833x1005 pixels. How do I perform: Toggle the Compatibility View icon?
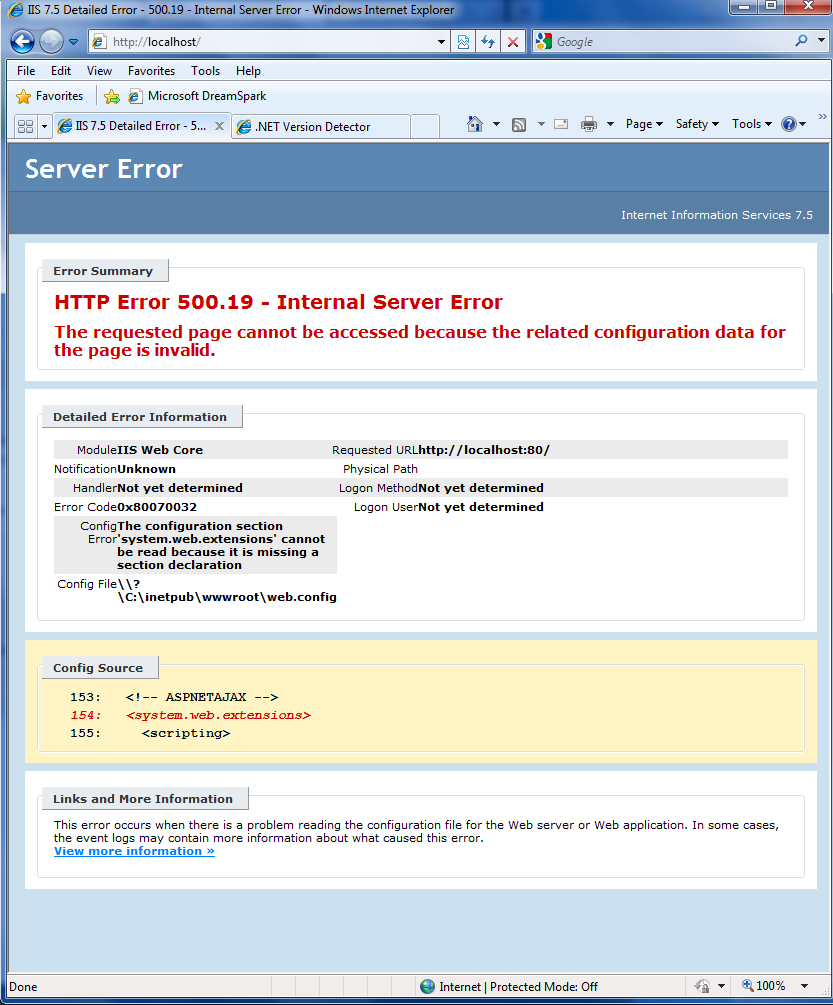pos(463,42)
